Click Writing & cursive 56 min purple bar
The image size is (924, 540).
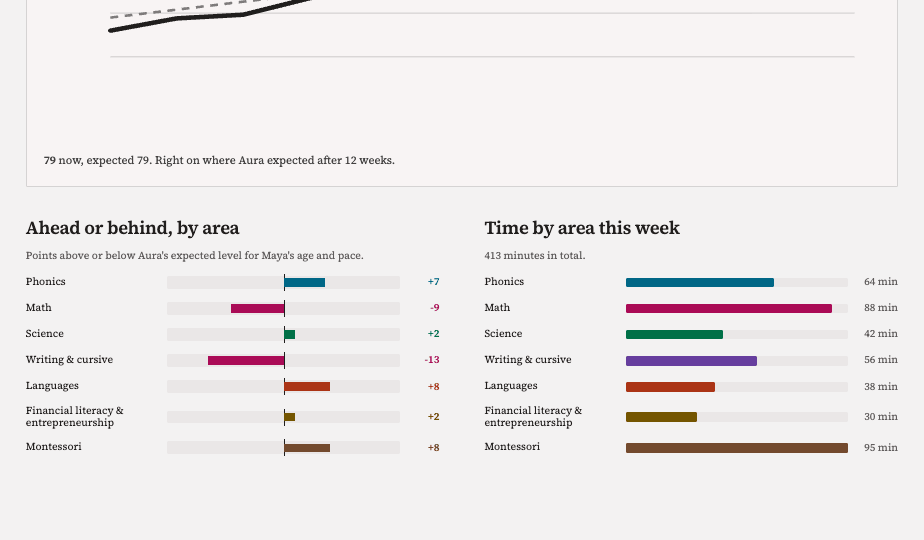(691, 360)
